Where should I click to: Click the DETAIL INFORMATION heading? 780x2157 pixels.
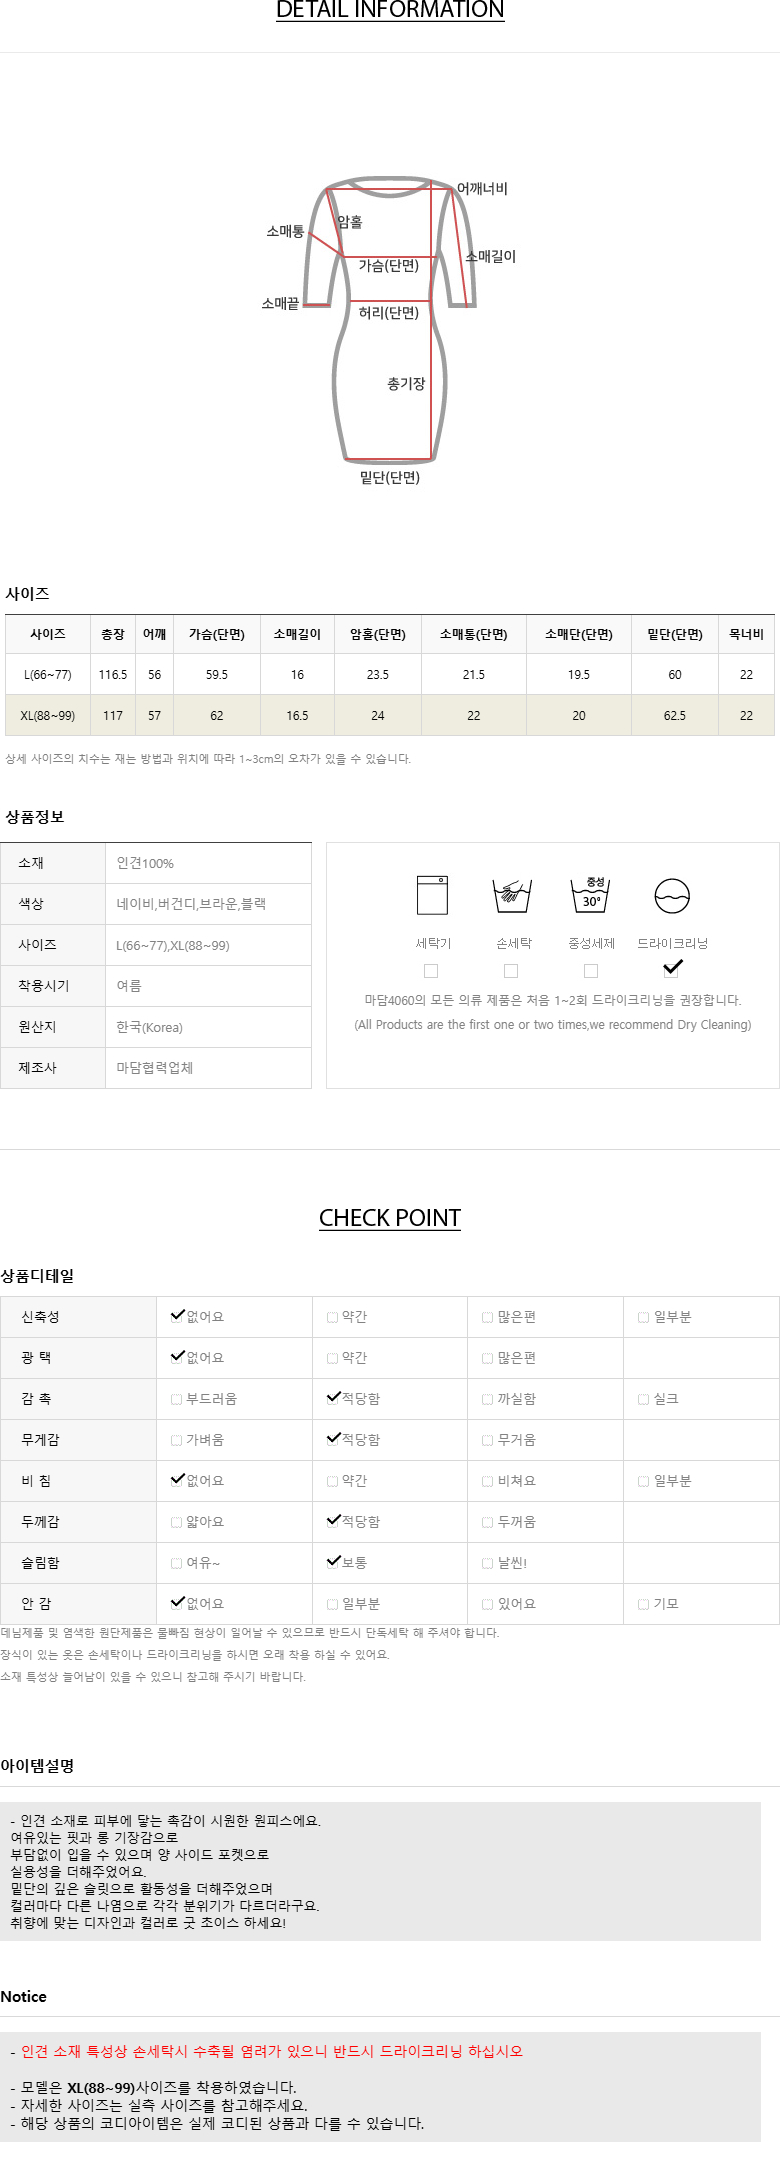[390, 11]
